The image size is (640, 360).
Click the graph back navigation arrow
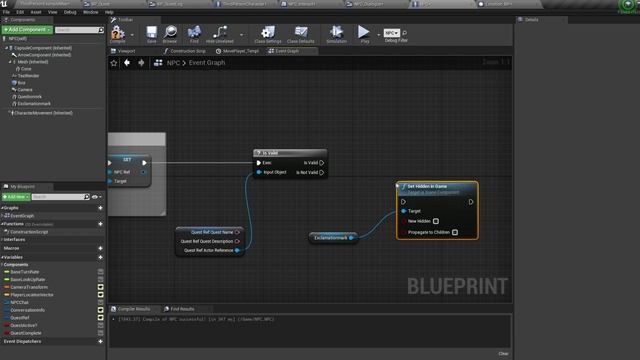pyautogui.click(x=127, y=62)
